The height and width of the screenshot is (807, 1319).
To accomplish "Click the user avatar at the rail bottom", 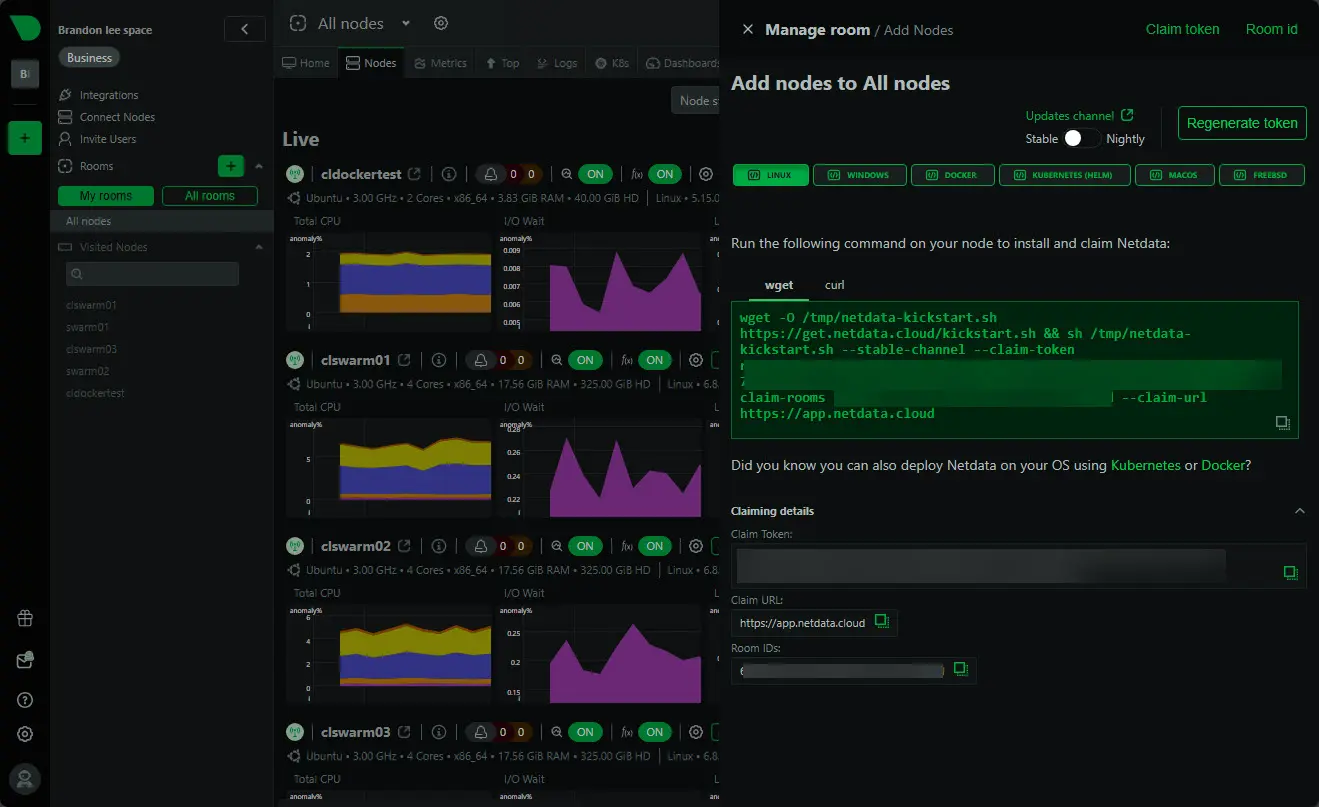I will (x=25, y=778).
